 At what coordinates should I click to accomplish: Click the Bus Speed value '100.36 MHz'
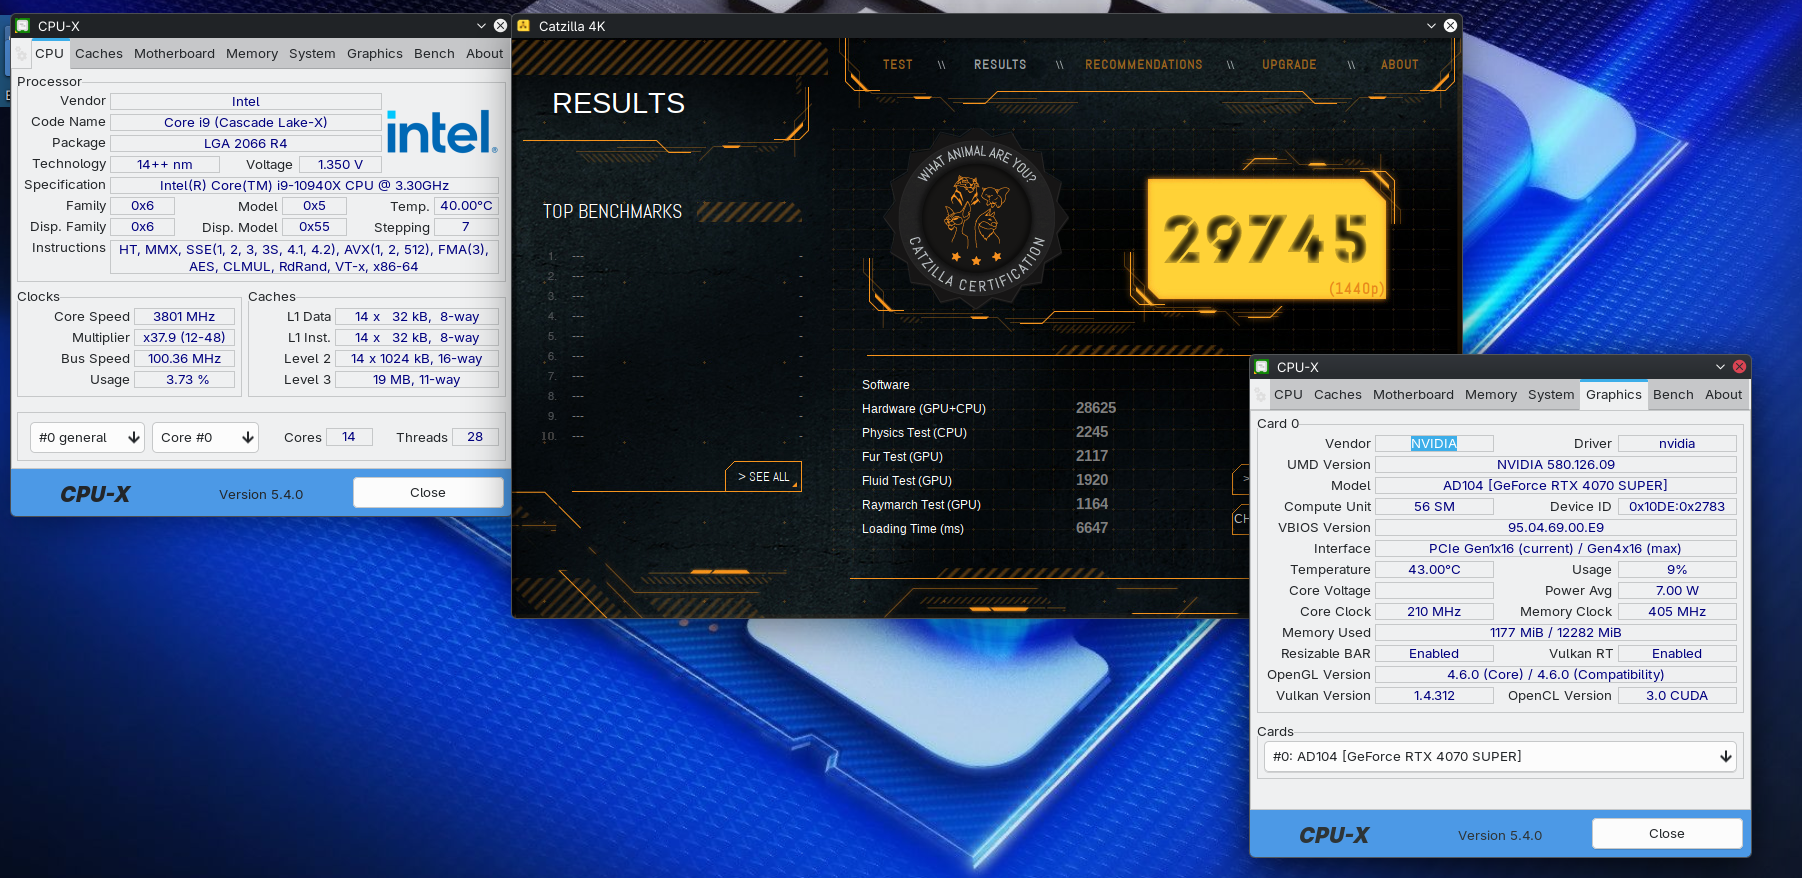[x=184, y=359]
